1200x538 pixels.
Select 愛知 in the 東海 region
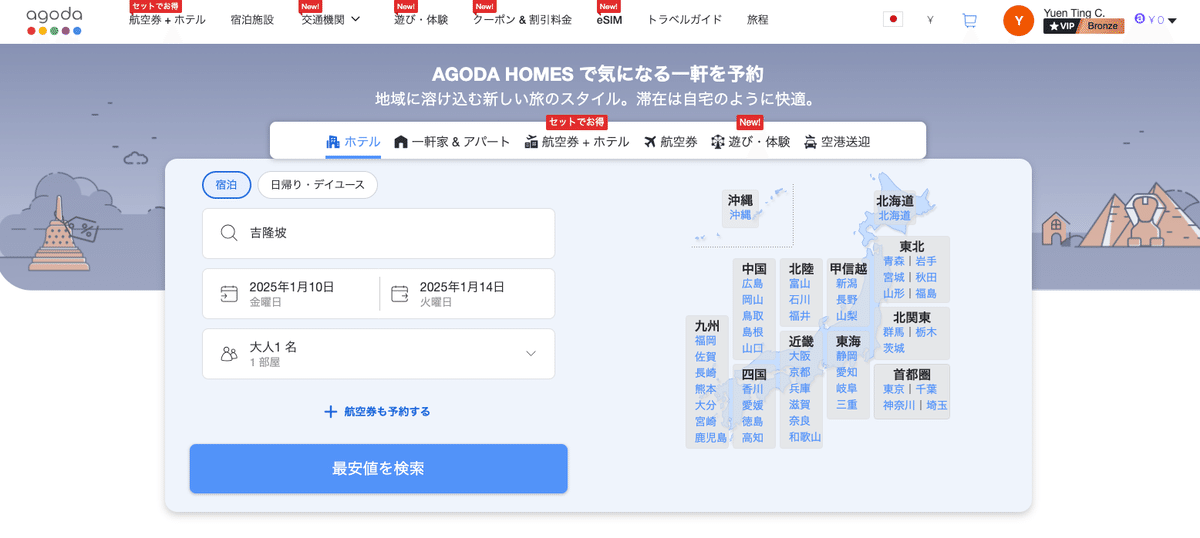pos(847,372)
